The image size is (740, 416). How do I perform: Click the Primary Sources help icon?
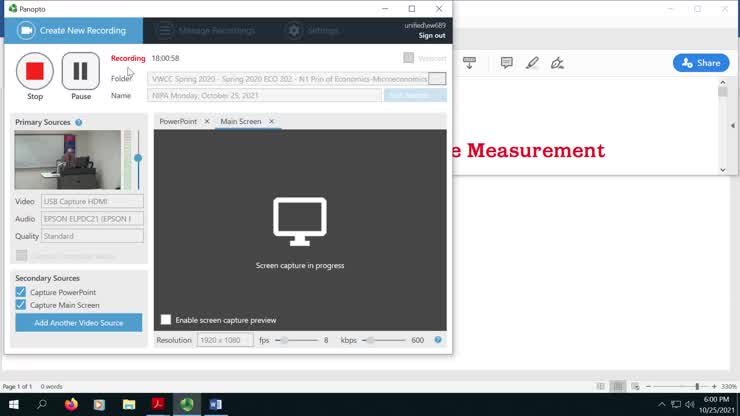click(x=79, y=122)
